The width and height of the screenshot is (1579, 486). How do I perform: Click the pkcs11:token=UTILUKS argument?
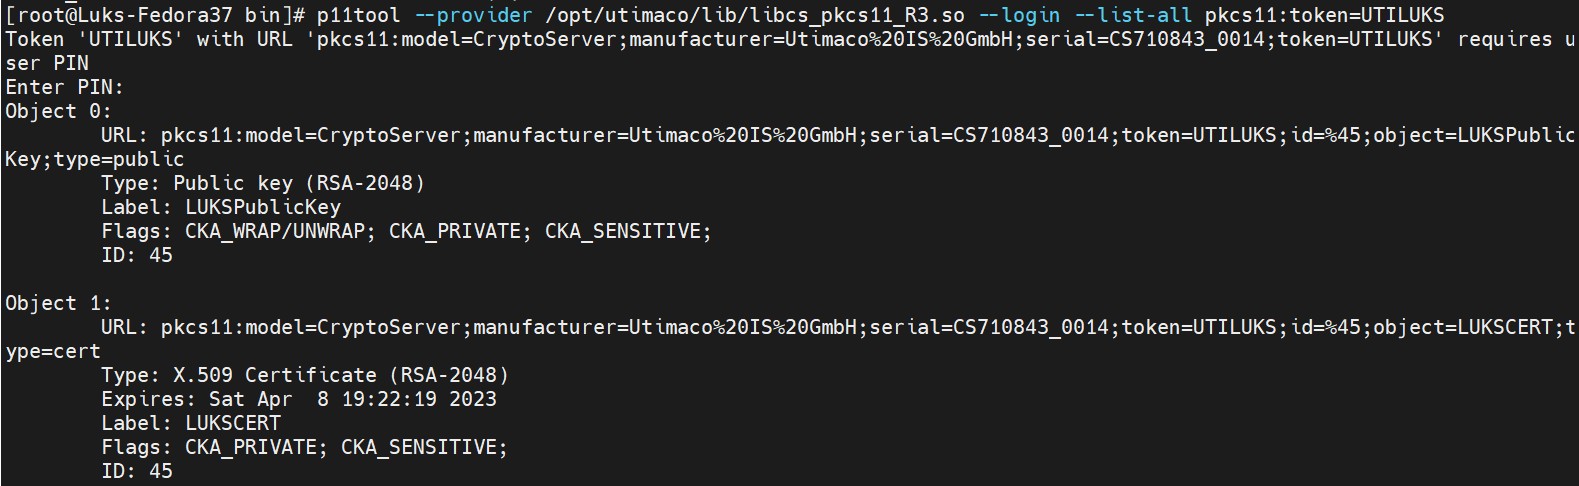pos(1325,15)
